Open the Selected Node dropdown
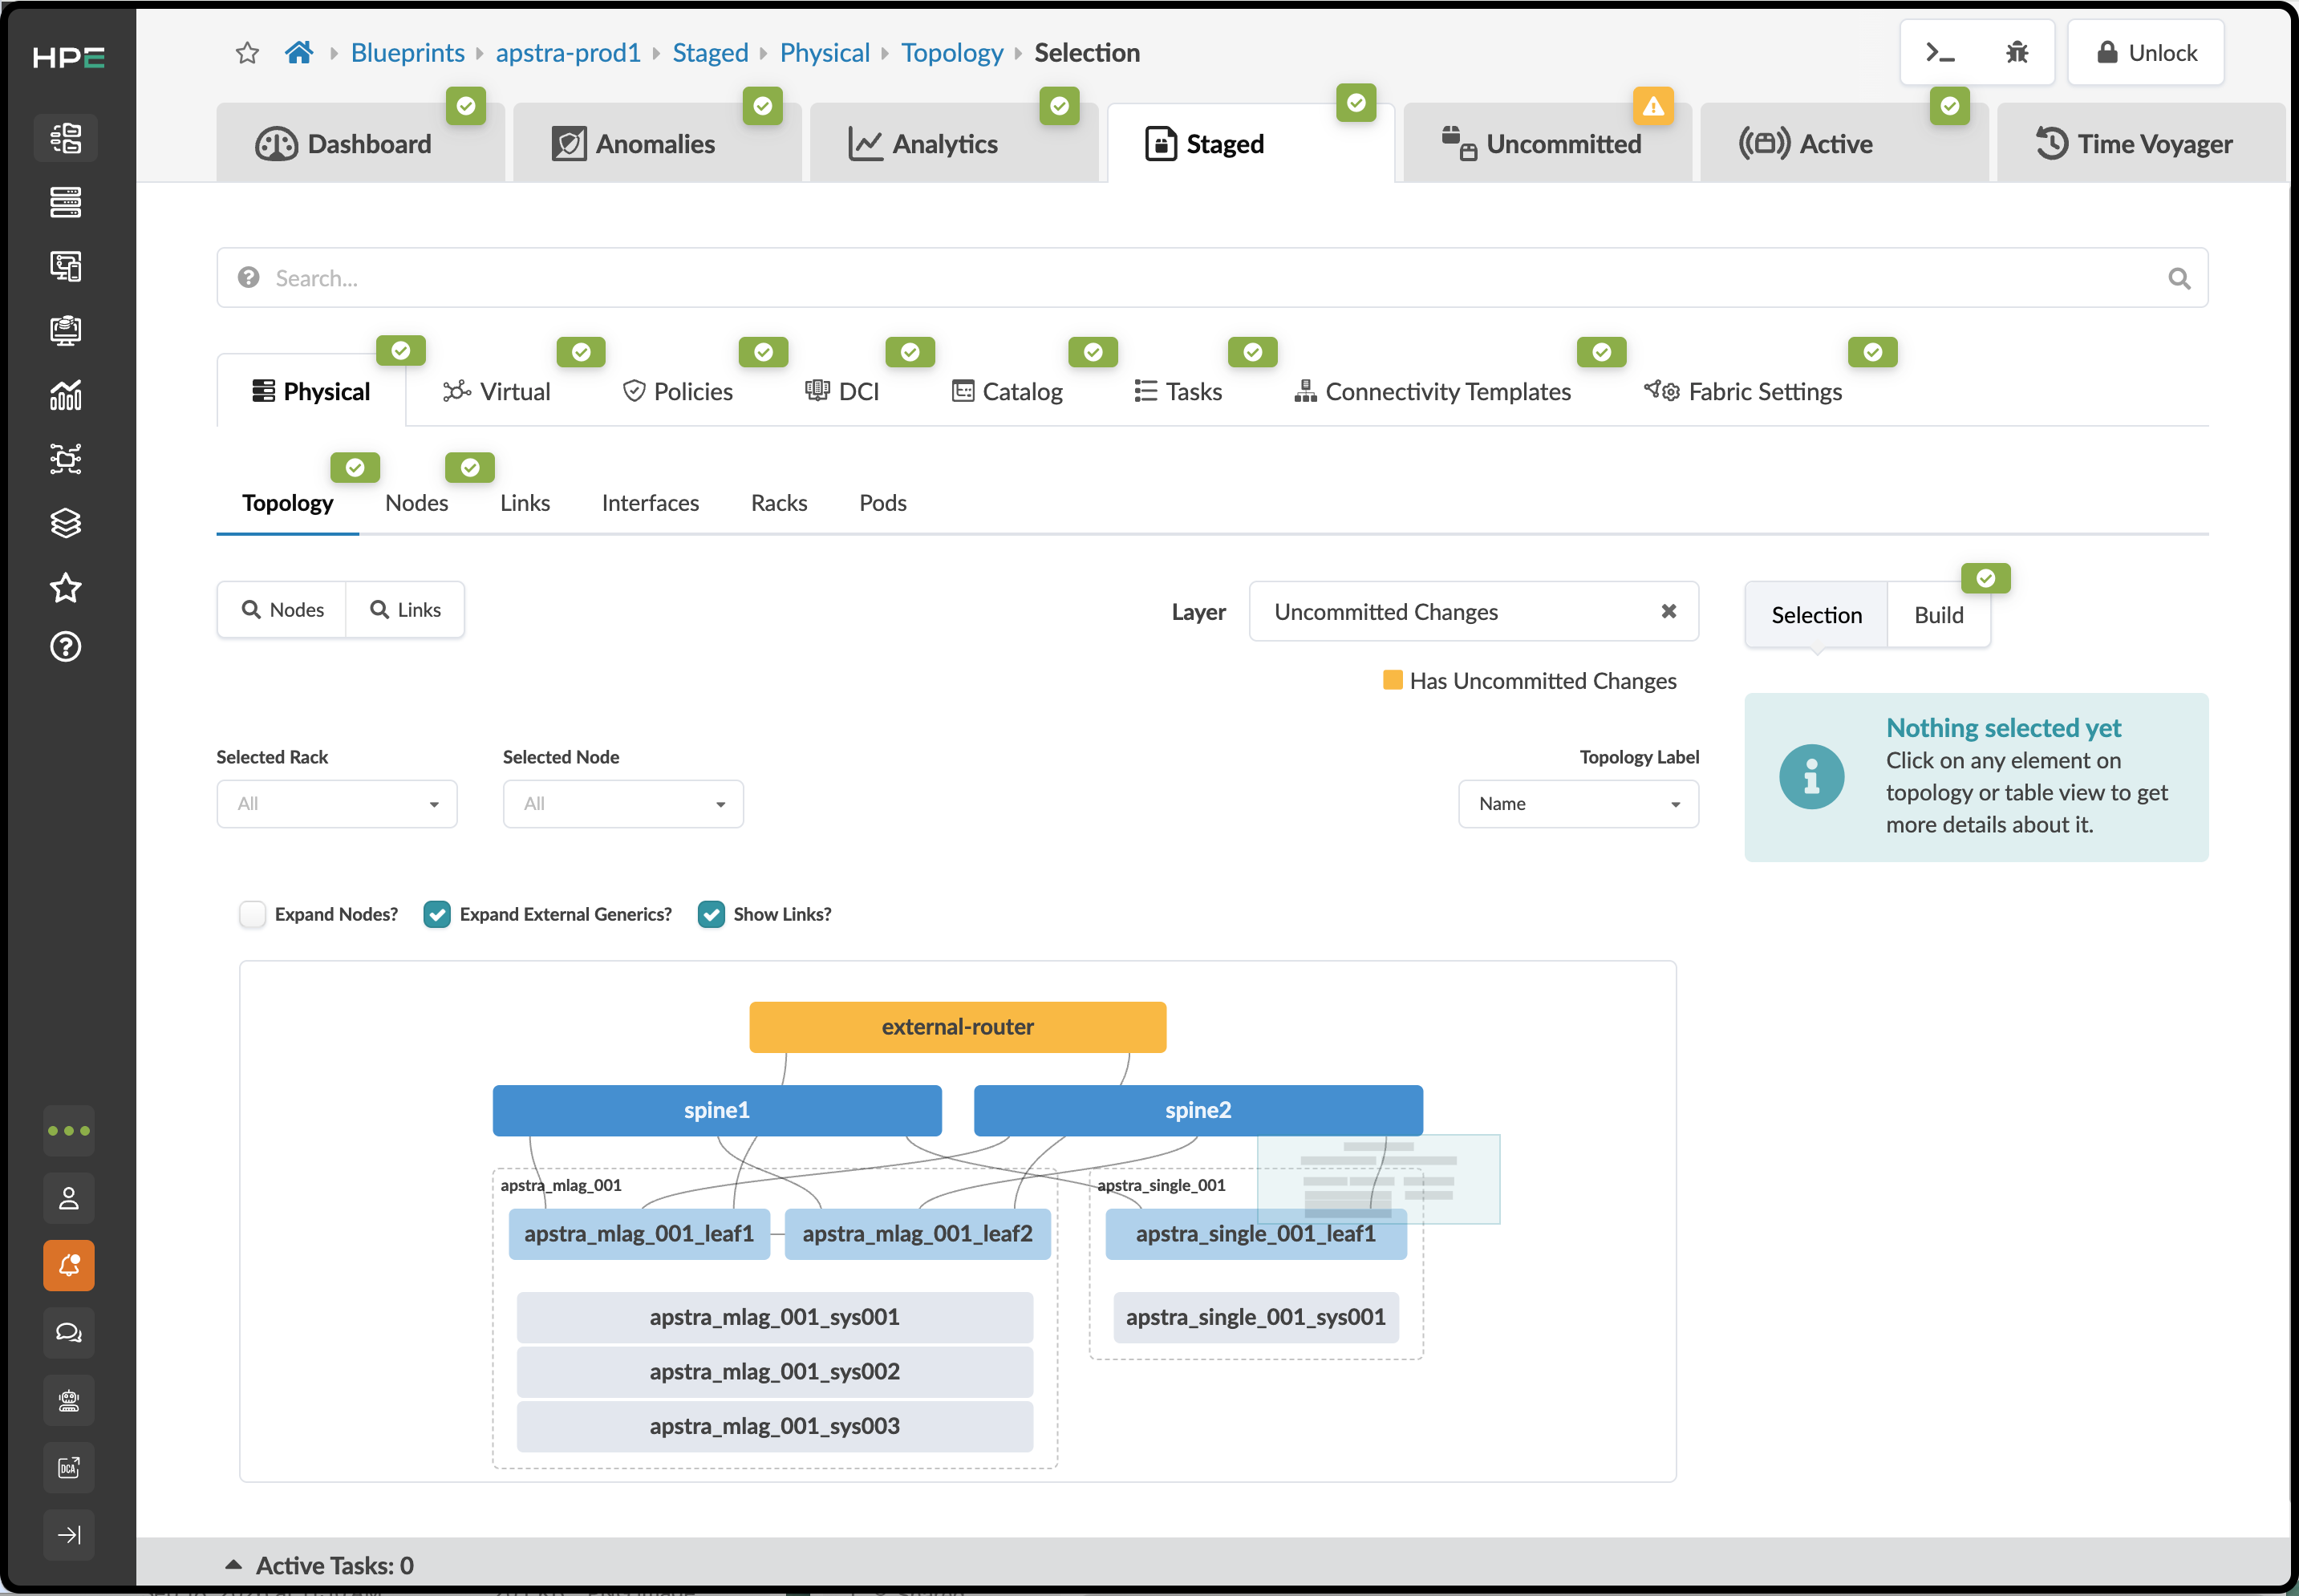 623,804
